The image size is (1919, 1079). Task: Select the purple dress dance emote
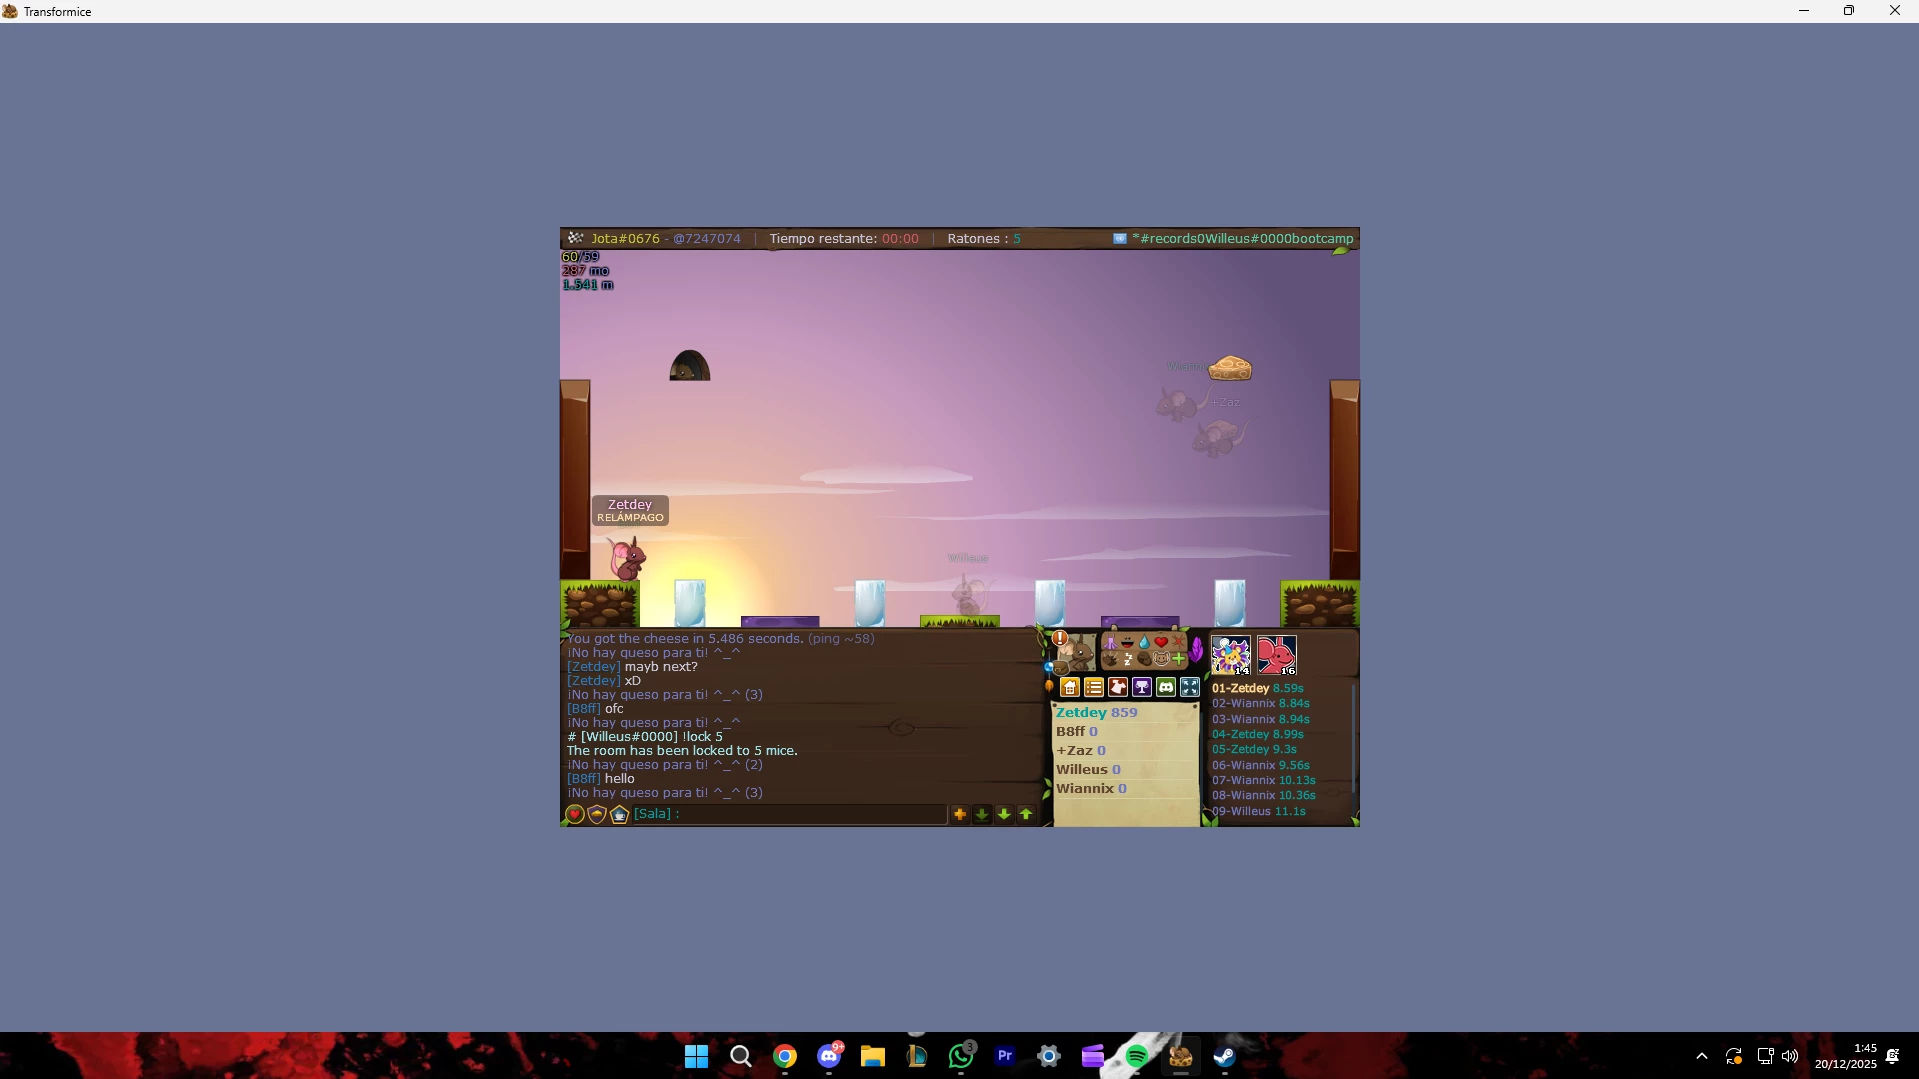tap(1111, 643)
